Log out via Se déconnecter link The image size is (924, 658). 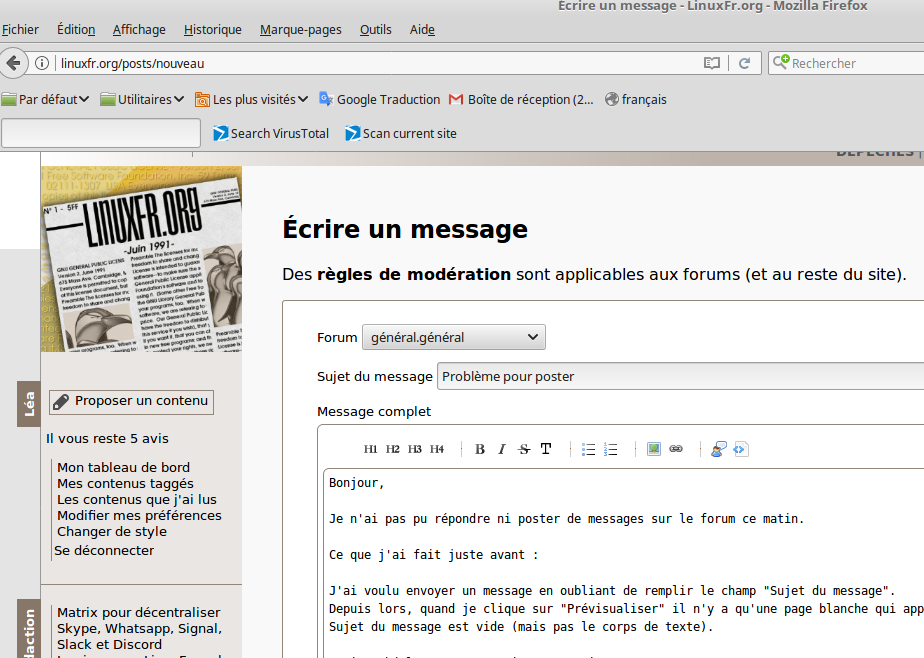tap(104, 550)
